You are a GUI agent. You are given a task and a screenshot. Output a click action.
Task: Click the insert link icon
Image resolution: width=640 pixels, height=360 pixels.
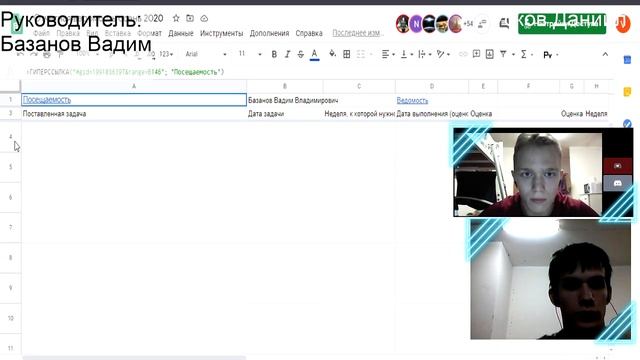point(462,54)
